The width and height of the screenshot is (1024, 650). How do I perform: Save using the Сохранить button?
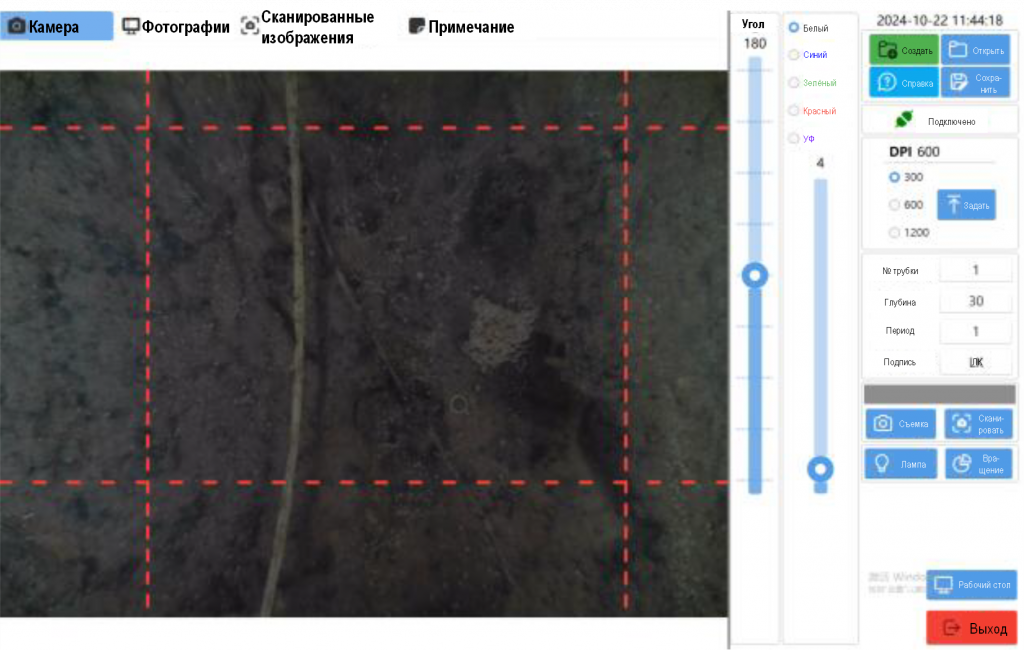click(x=976, y=82)
